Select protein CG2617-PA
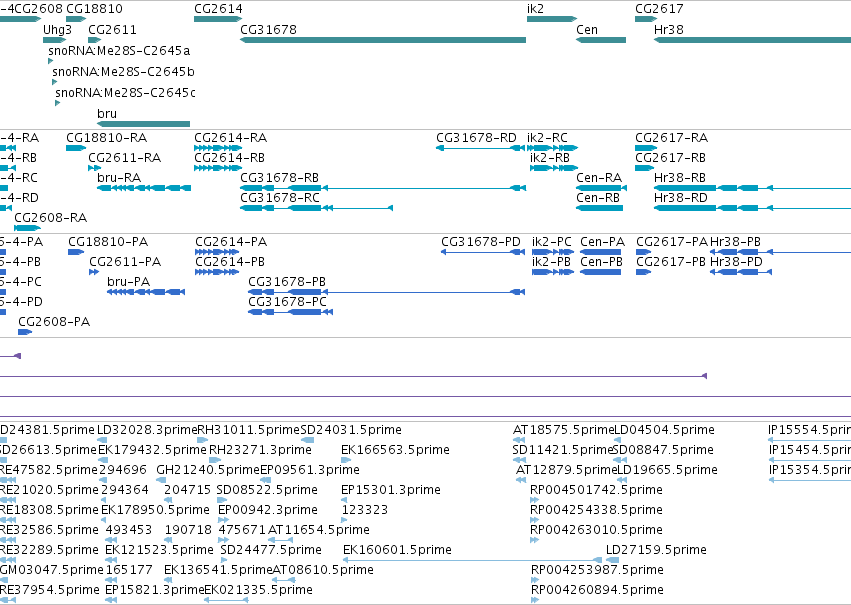 pos(672,241)
